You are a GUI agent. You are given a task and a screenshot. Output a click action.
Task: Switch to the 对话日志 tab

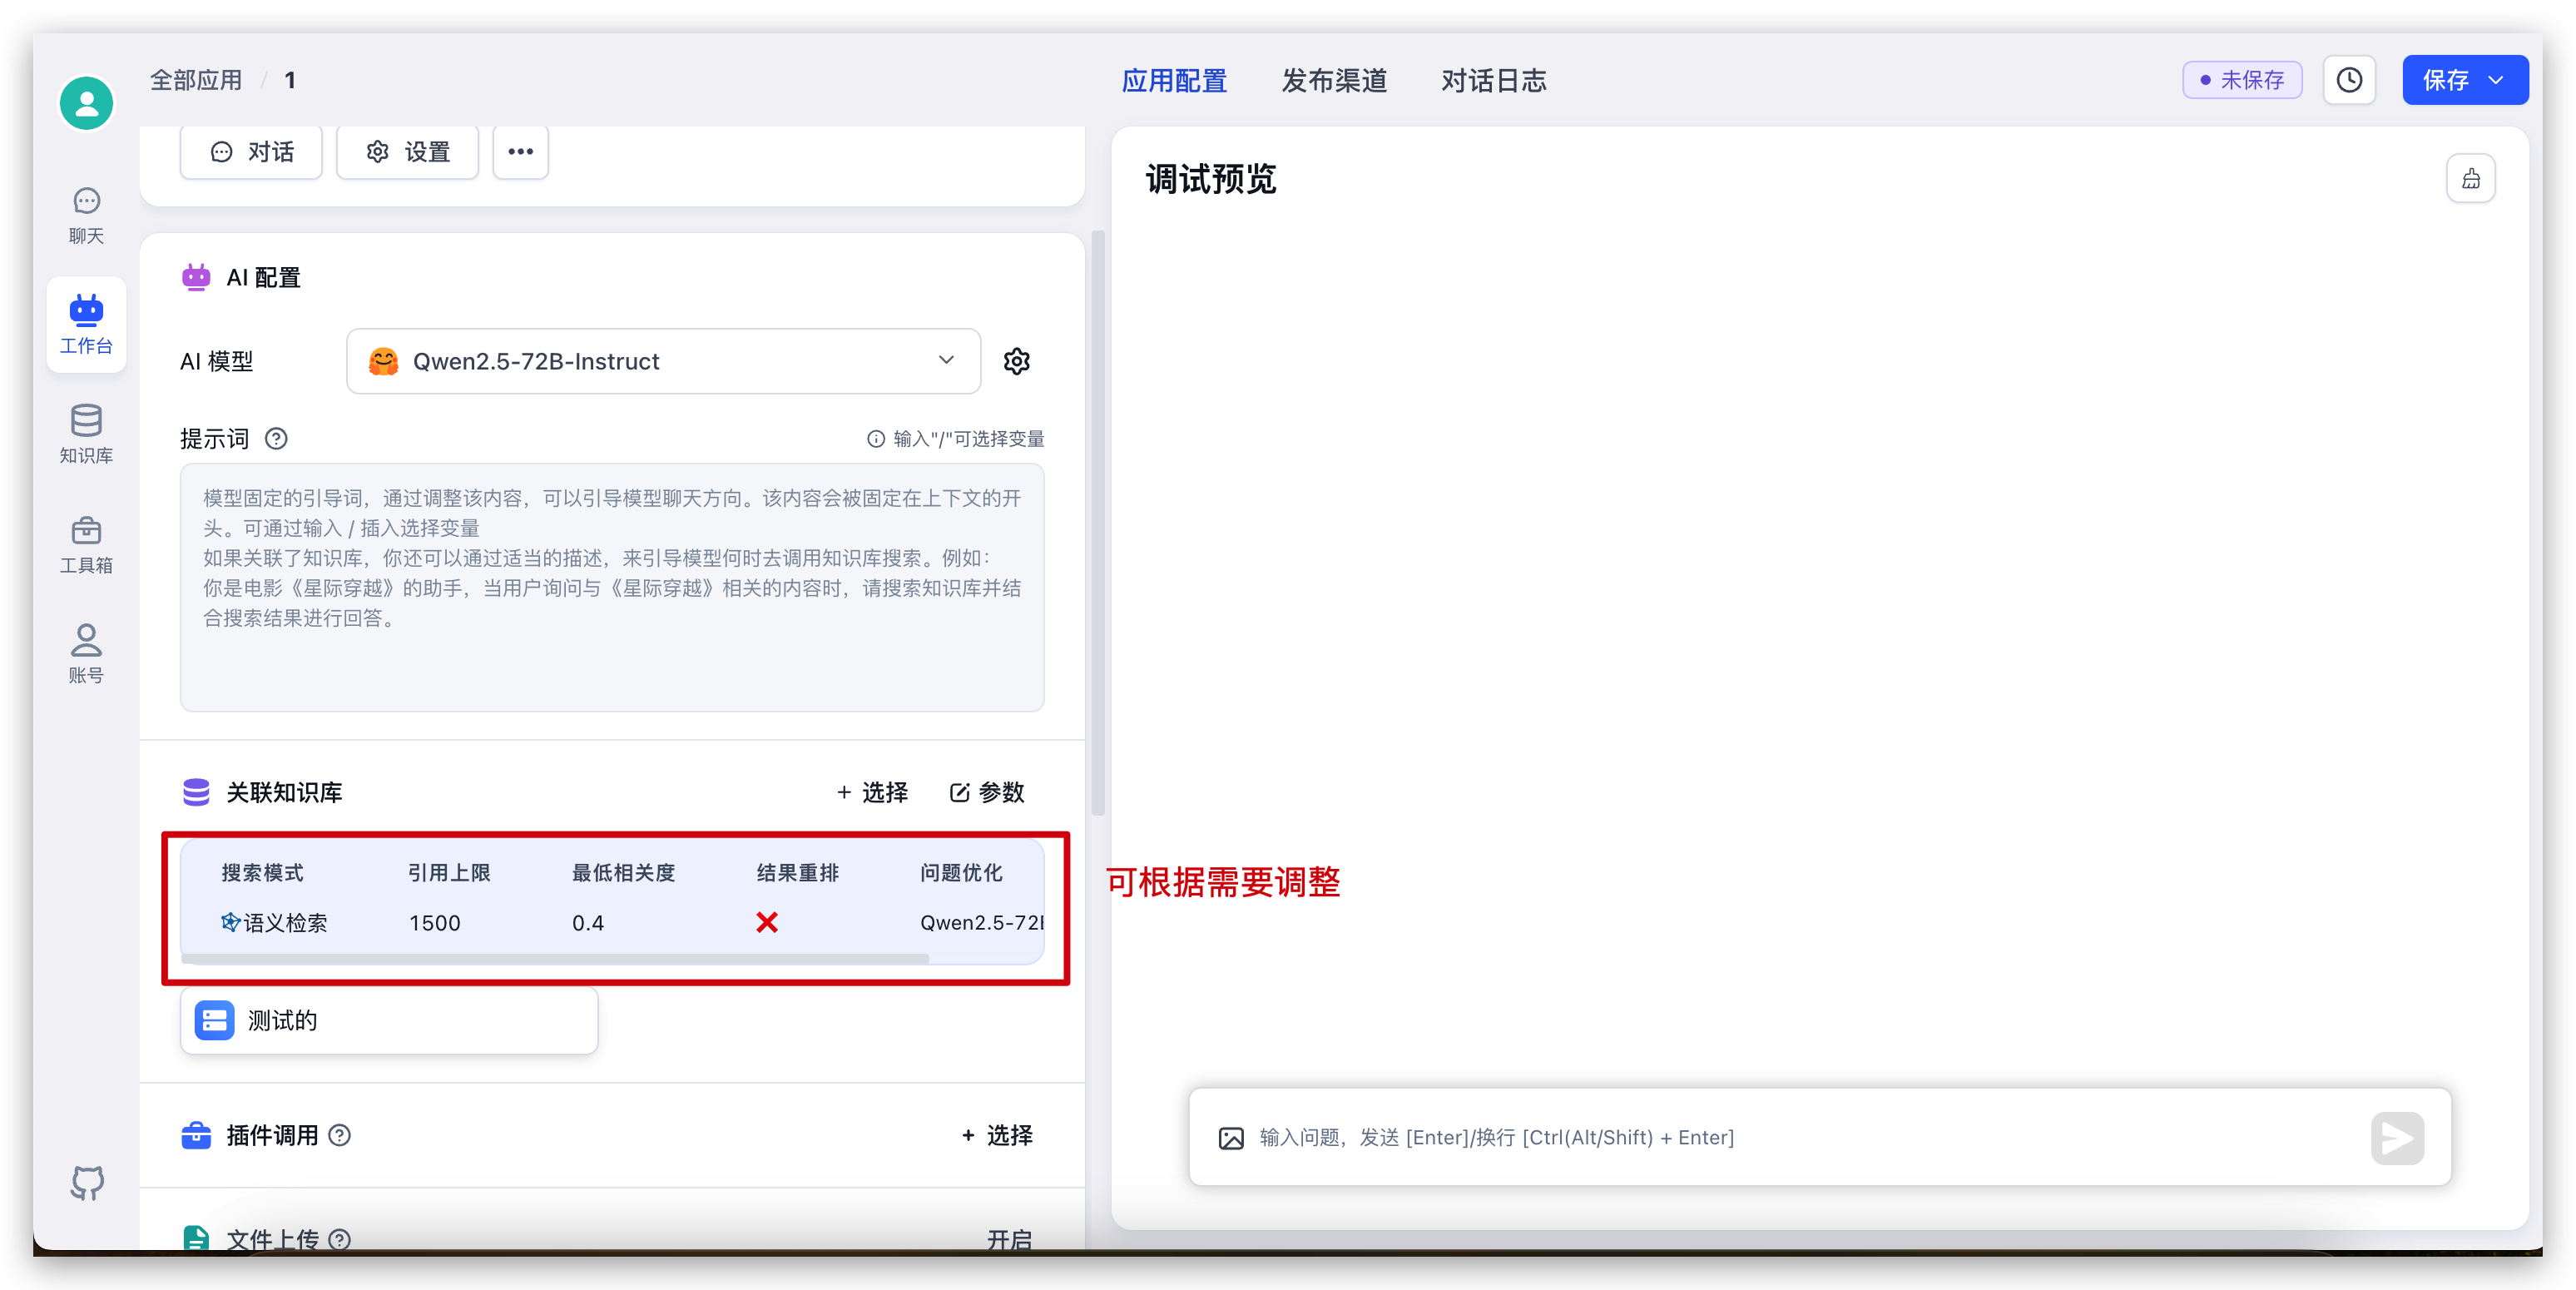1493,80
